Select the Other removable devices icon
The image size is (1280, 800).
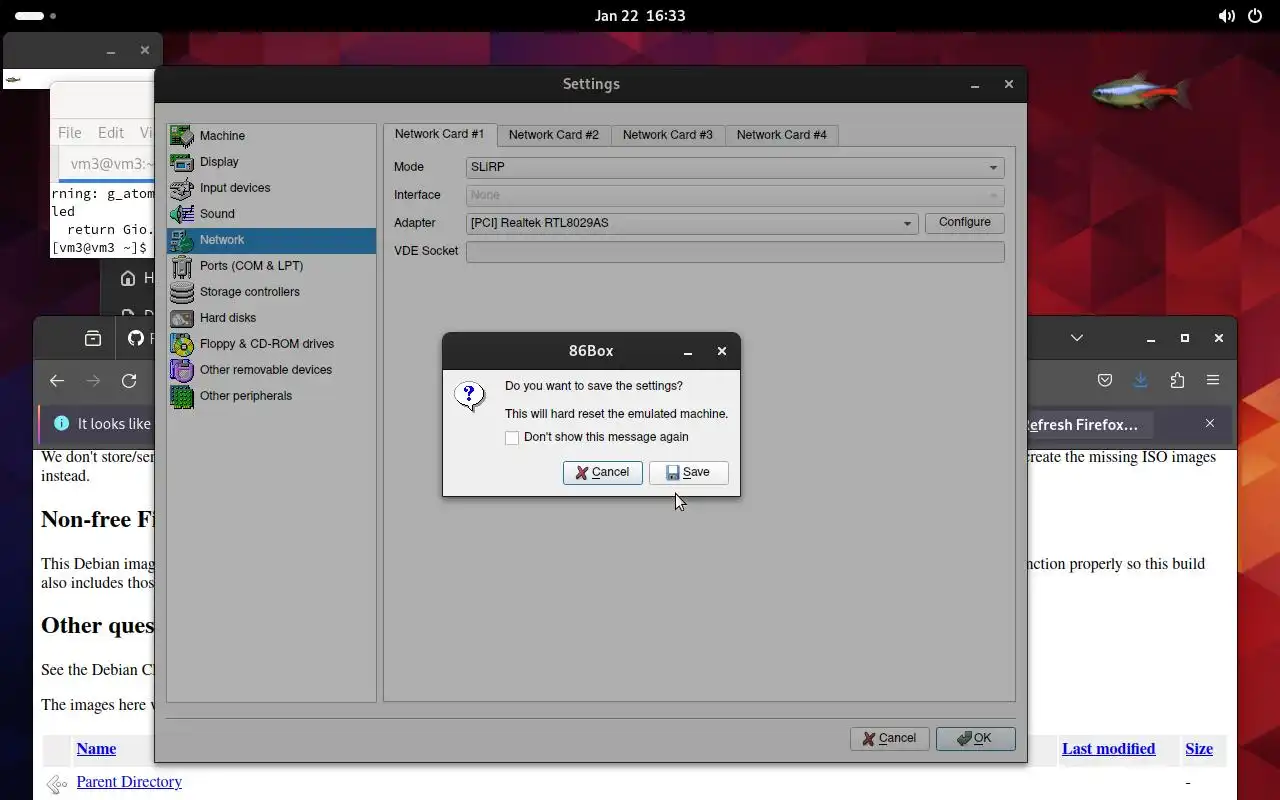(x=181, y=370)
